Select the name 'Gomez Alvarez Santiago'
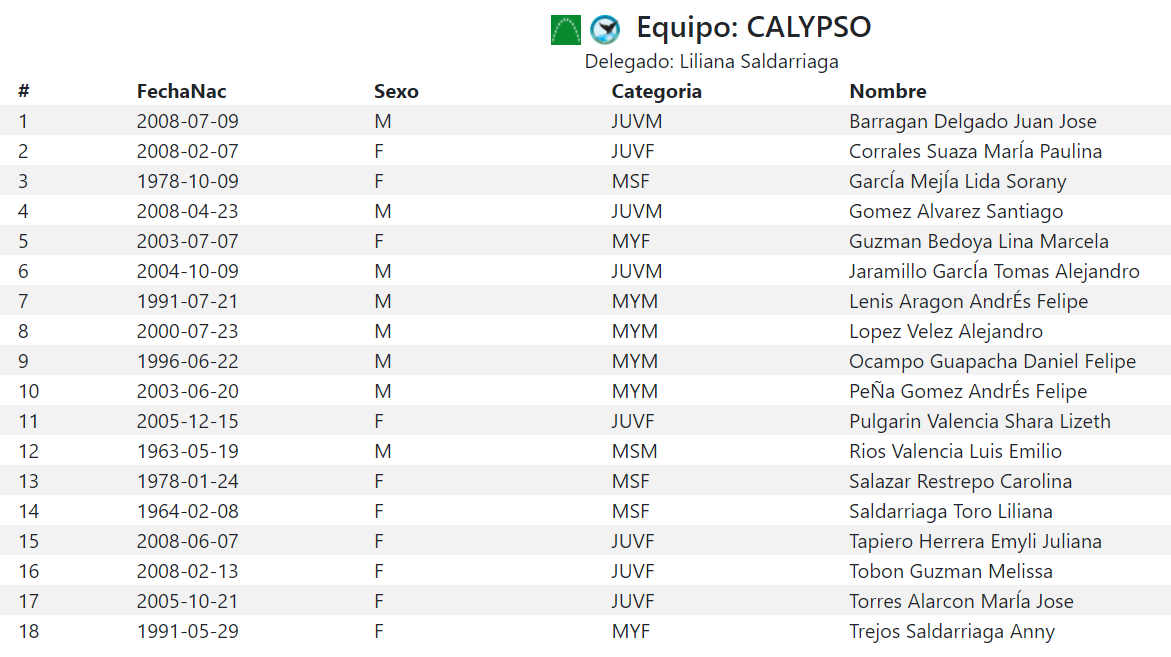The height and width of the screenshot is (657, 1171). (x=955, y=212)
